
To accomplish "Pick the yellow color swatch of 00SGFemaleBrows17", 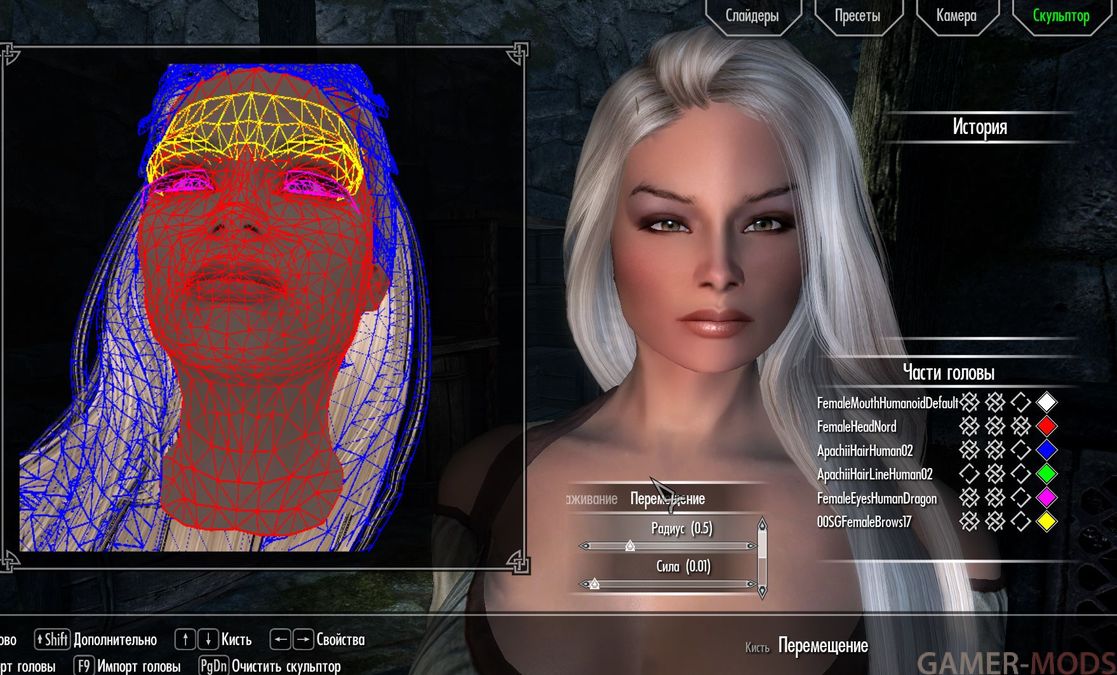I will 1046,521.
